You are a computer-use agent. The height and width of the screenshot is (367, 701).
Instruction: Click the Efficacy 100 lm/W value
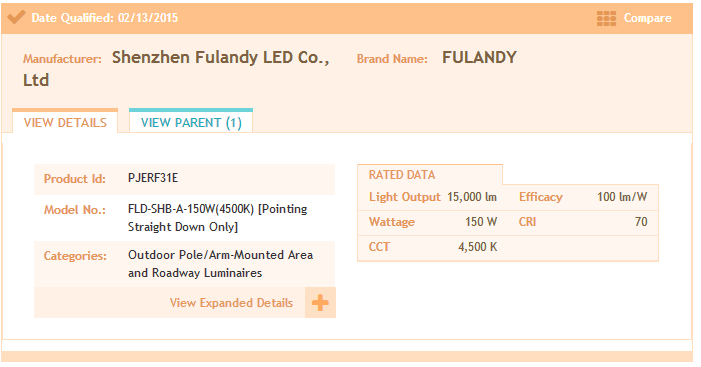click(x=622, y=197)
